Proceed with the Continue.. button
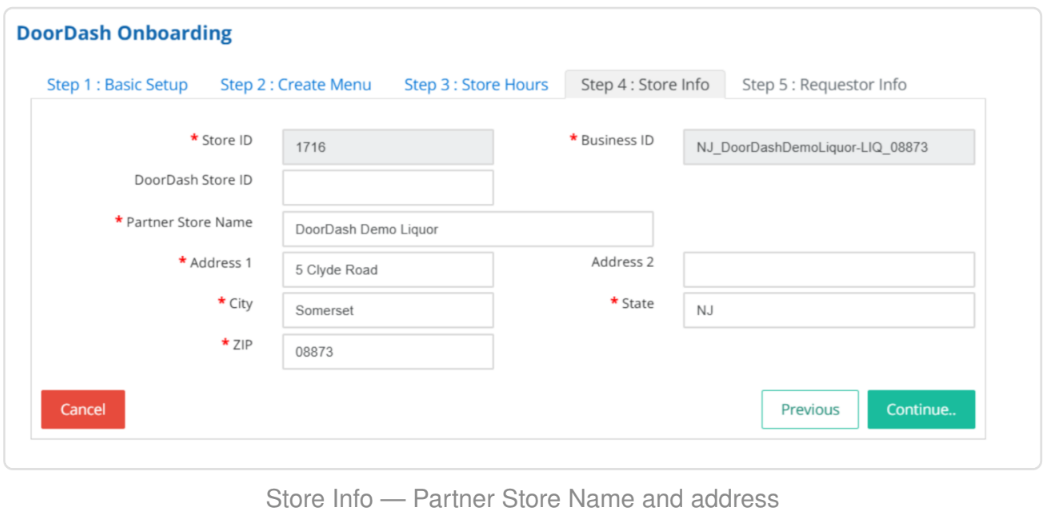This screenshot has height=516, width=1047. click(921, 409)
